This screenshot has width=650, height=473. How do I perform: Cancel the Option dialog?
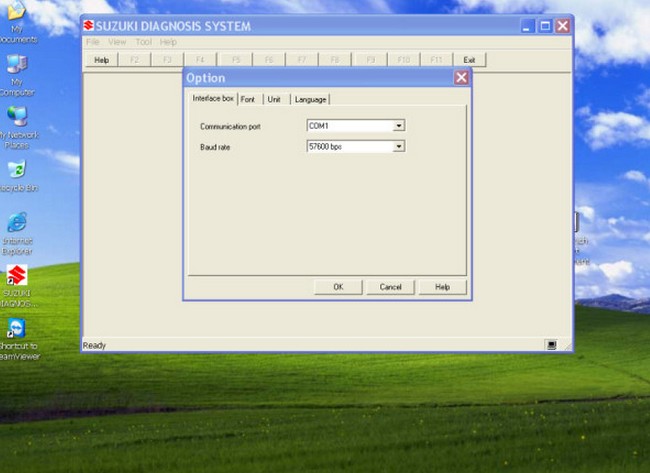[390, 287]
